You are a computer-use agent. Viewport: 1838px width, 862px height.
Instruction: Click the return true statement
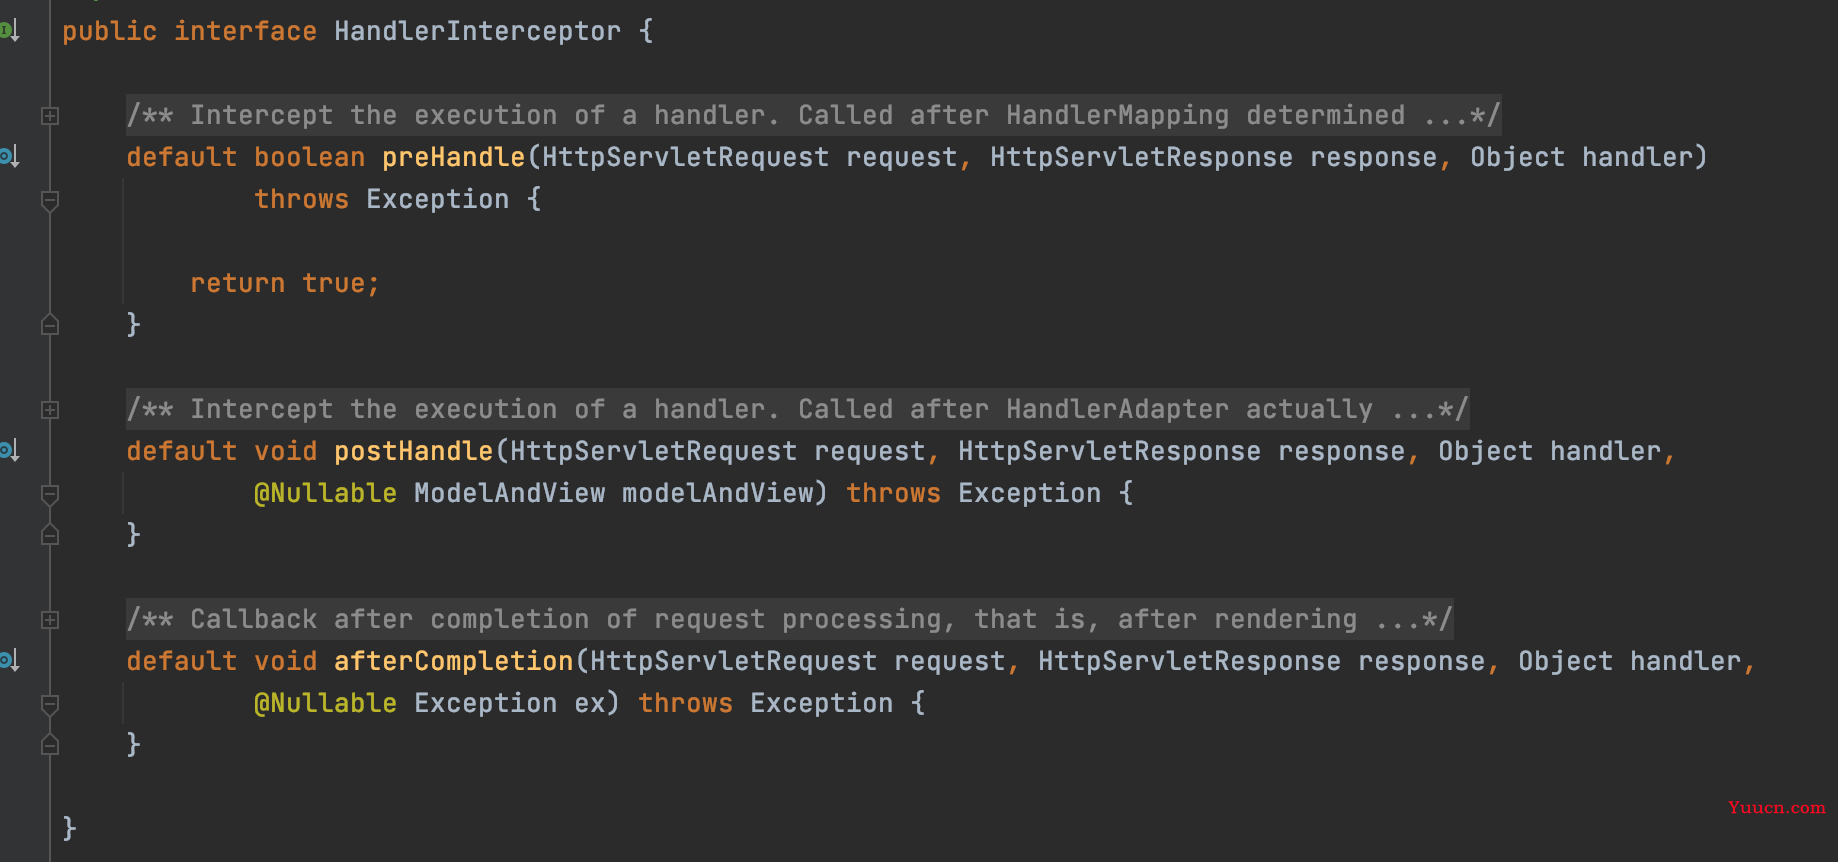tap(285, 283)
